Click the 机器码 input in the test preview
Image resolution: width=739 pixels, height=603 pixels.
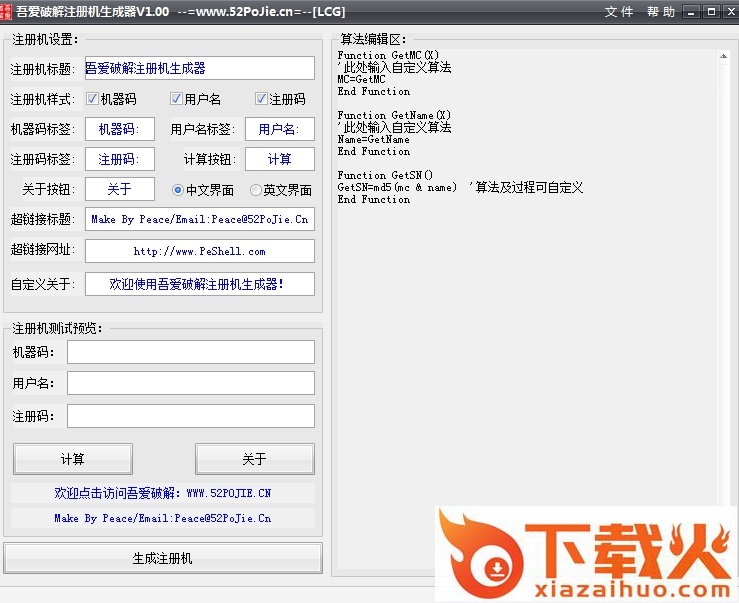coord(190,352)
